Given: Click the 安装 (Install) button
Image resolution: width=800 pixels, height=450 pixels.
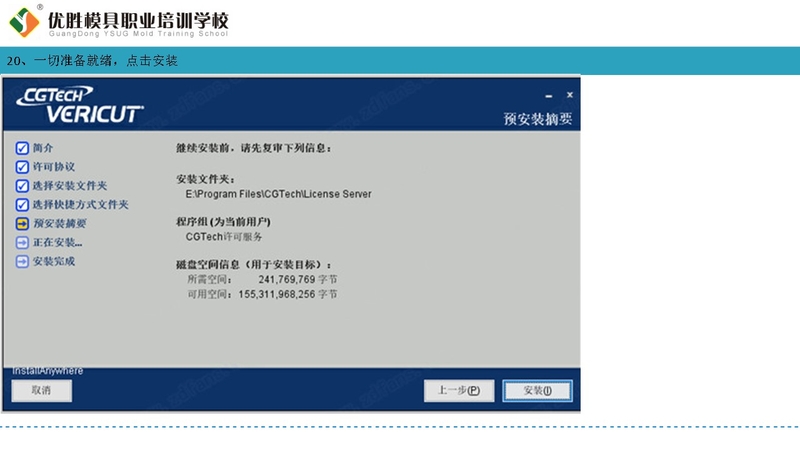Looking at the screenshot, I should point(537,391).
